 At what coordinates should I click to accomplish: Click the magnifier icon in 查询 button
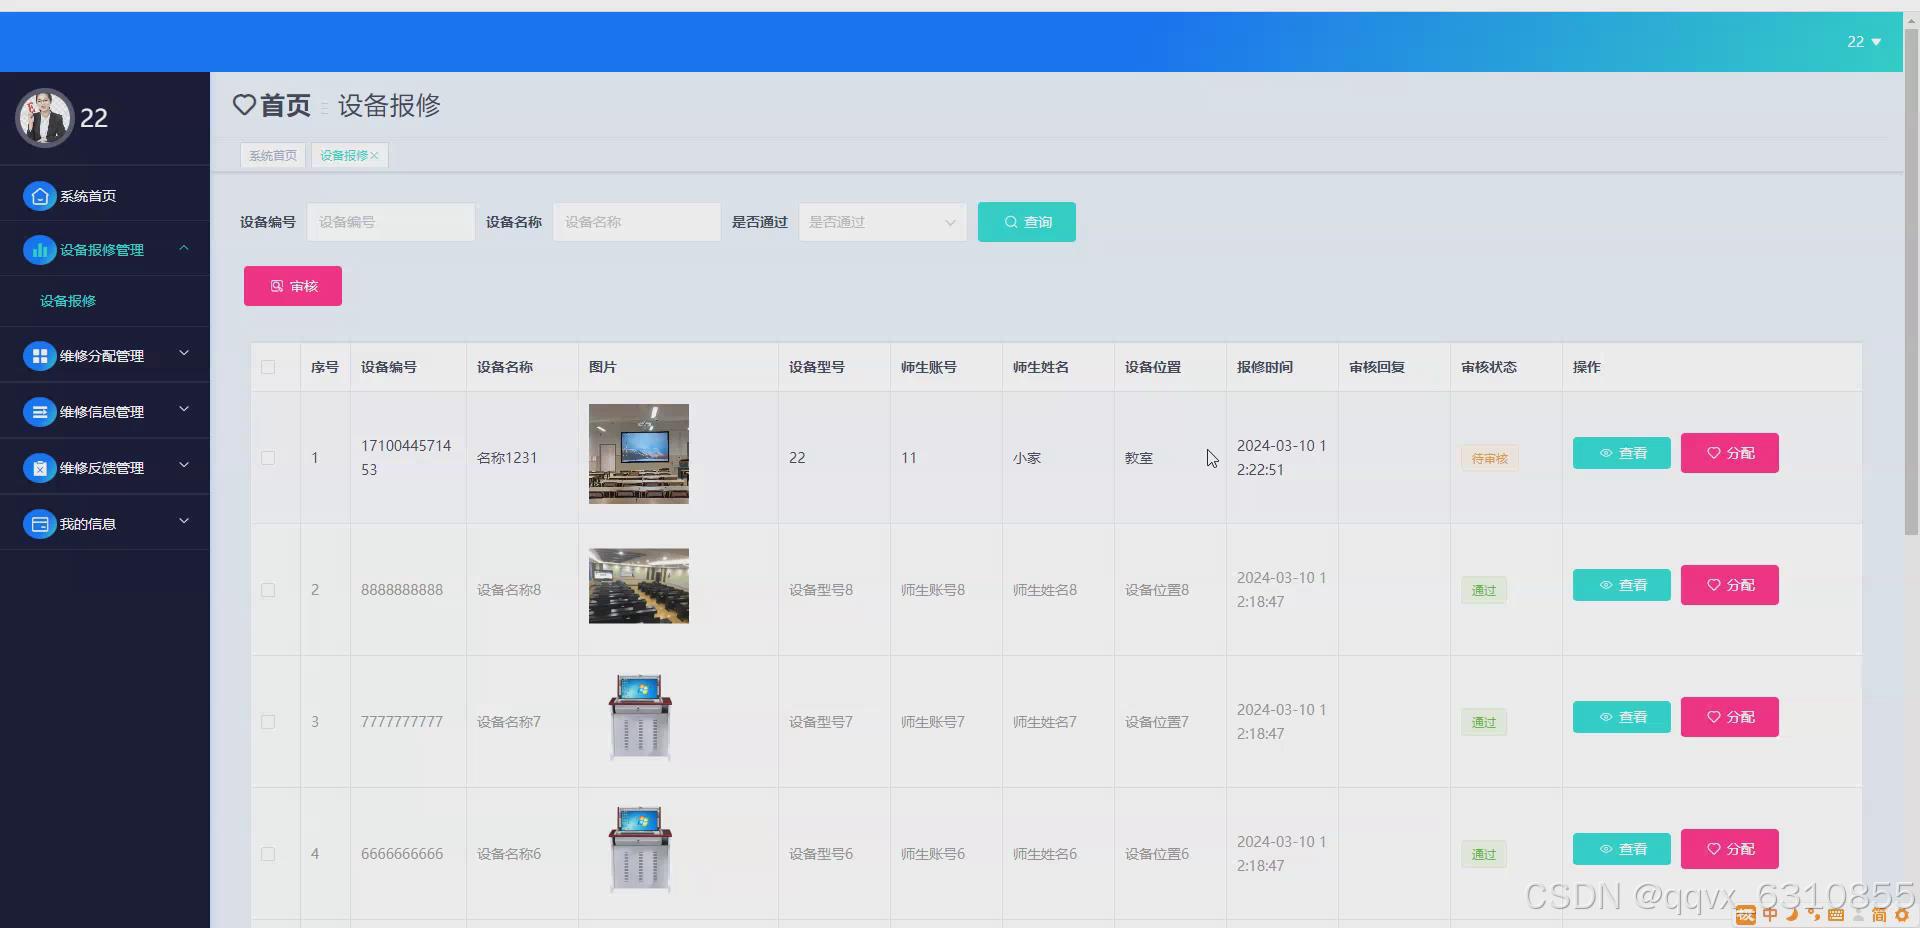coord(1011,222)
